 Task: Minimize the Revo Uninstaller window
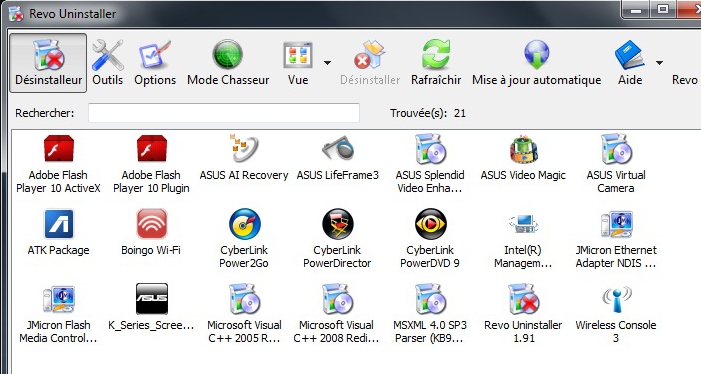636,10
